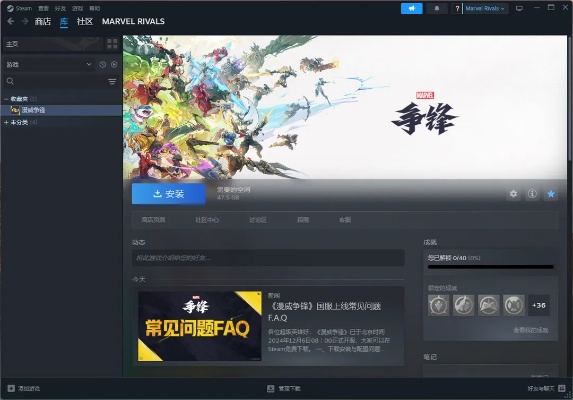Enter Big Picture mode monitor icon
This screenshot has width=573, height=400.
click(x=519, y=8)
